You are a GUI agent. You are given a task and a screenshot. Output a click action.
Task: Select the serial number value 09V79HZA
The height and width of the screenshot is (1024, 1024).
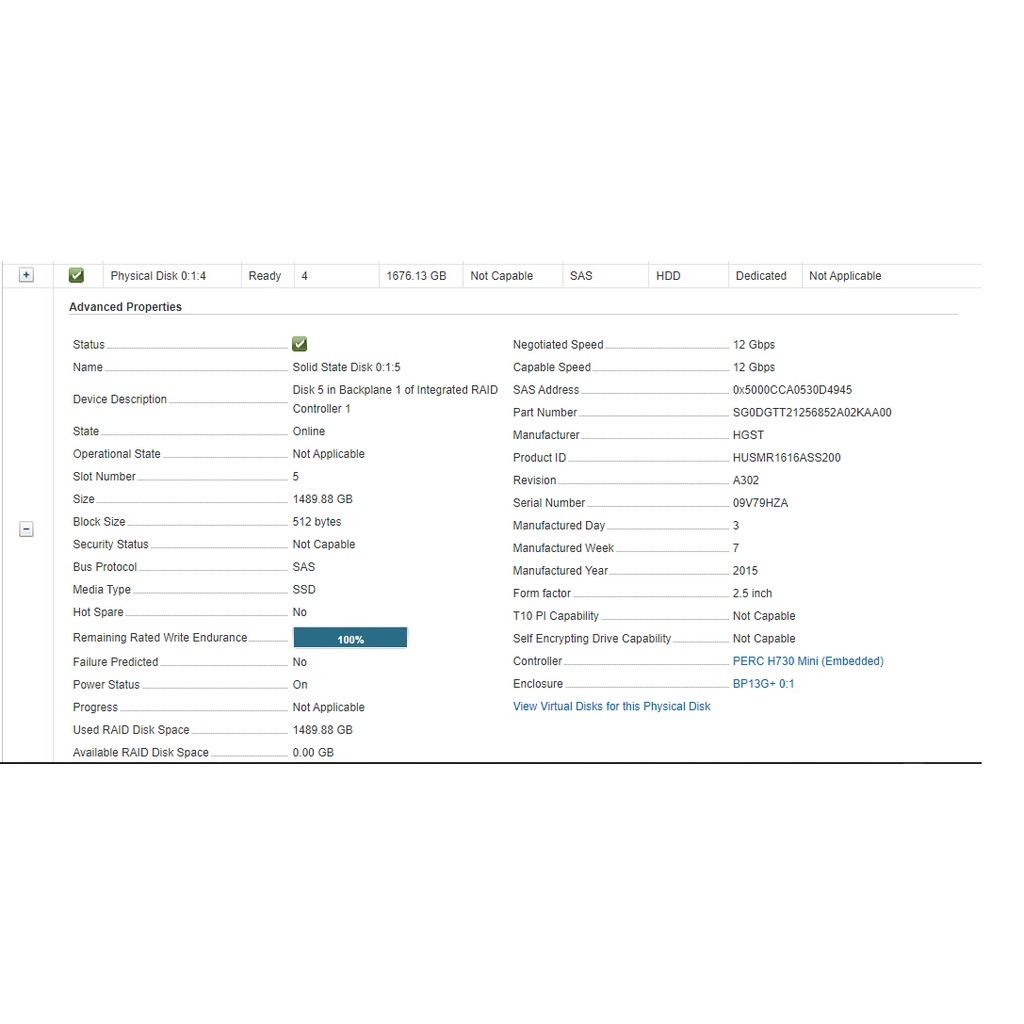click(x=760, y=503)
